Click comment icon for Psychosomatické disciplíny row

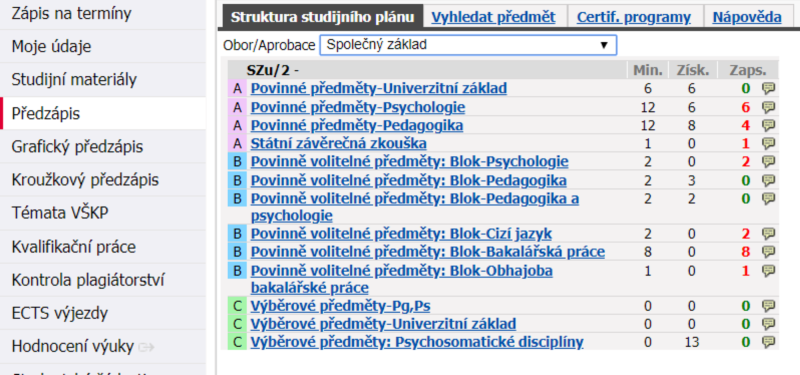click(768, 342)
